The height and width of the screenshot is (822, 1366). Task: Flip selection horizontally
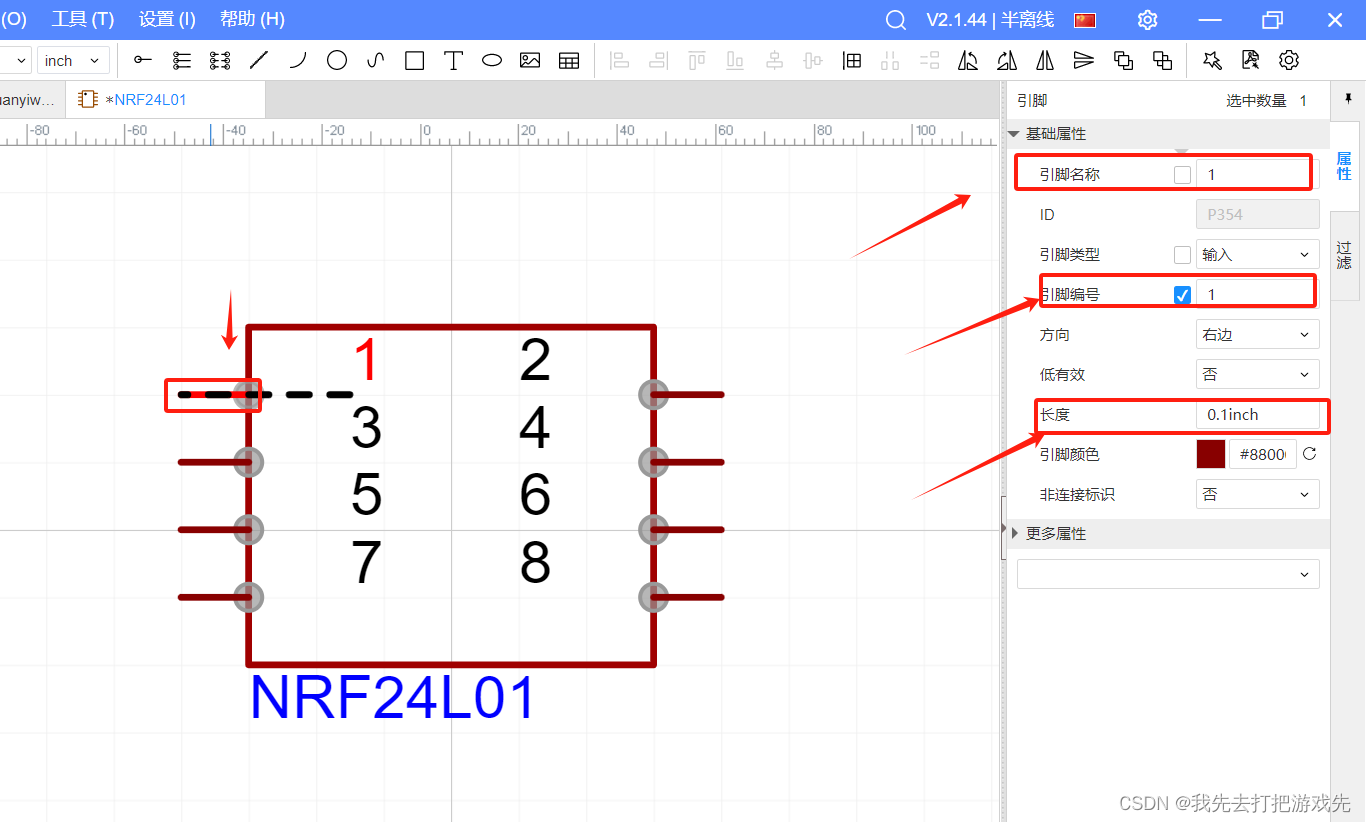tap(1045, 60)
